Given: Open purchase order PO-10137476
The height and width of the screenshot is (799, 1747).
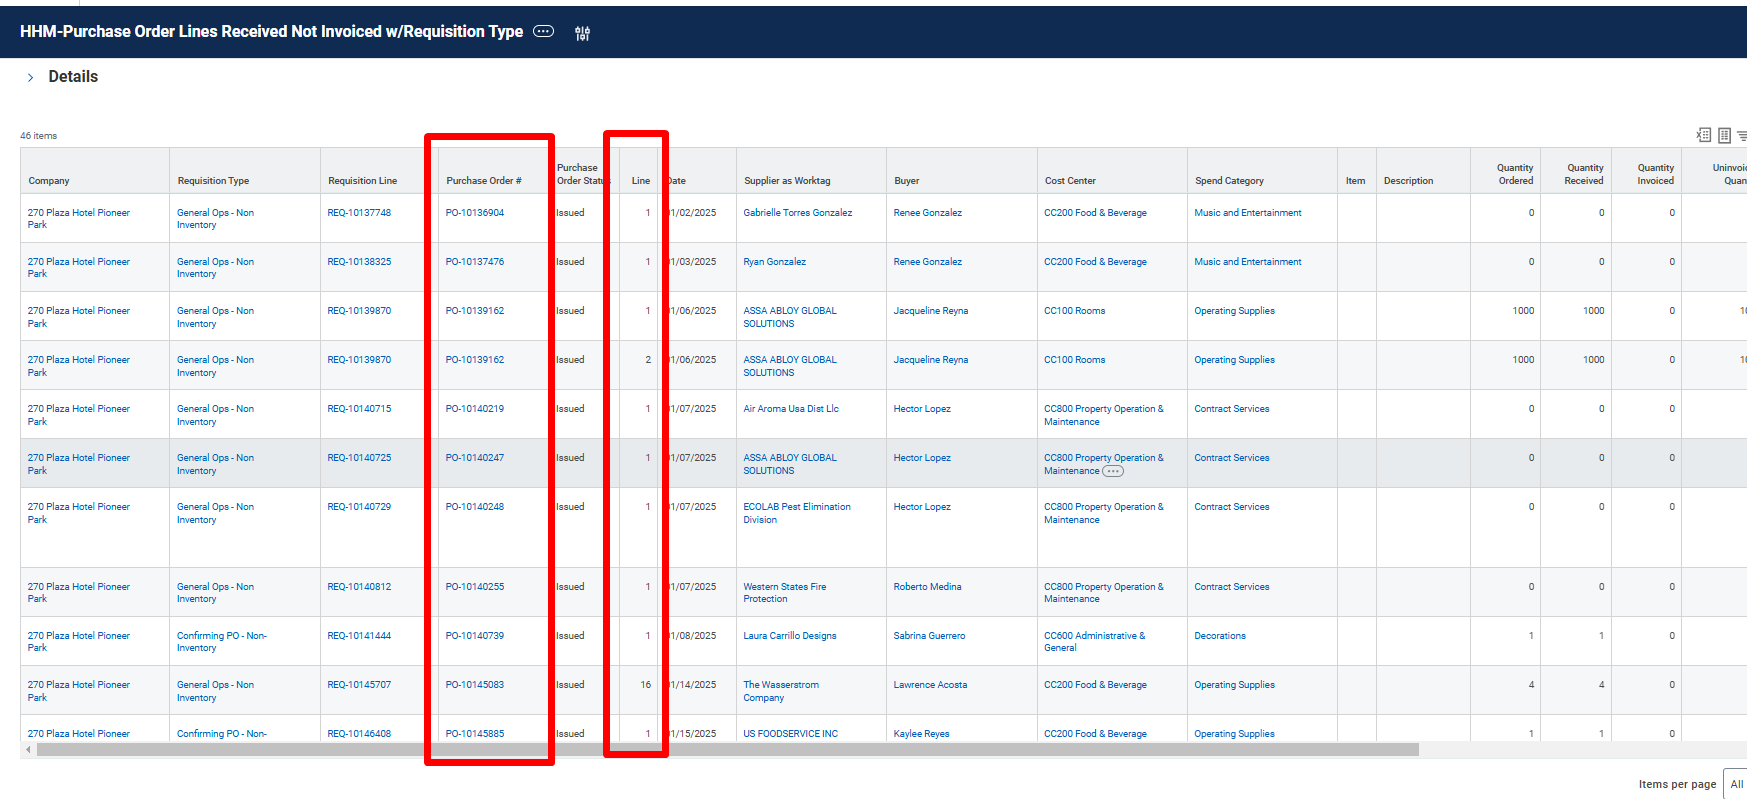Looking at the screenshot, I should click(475, 262).
